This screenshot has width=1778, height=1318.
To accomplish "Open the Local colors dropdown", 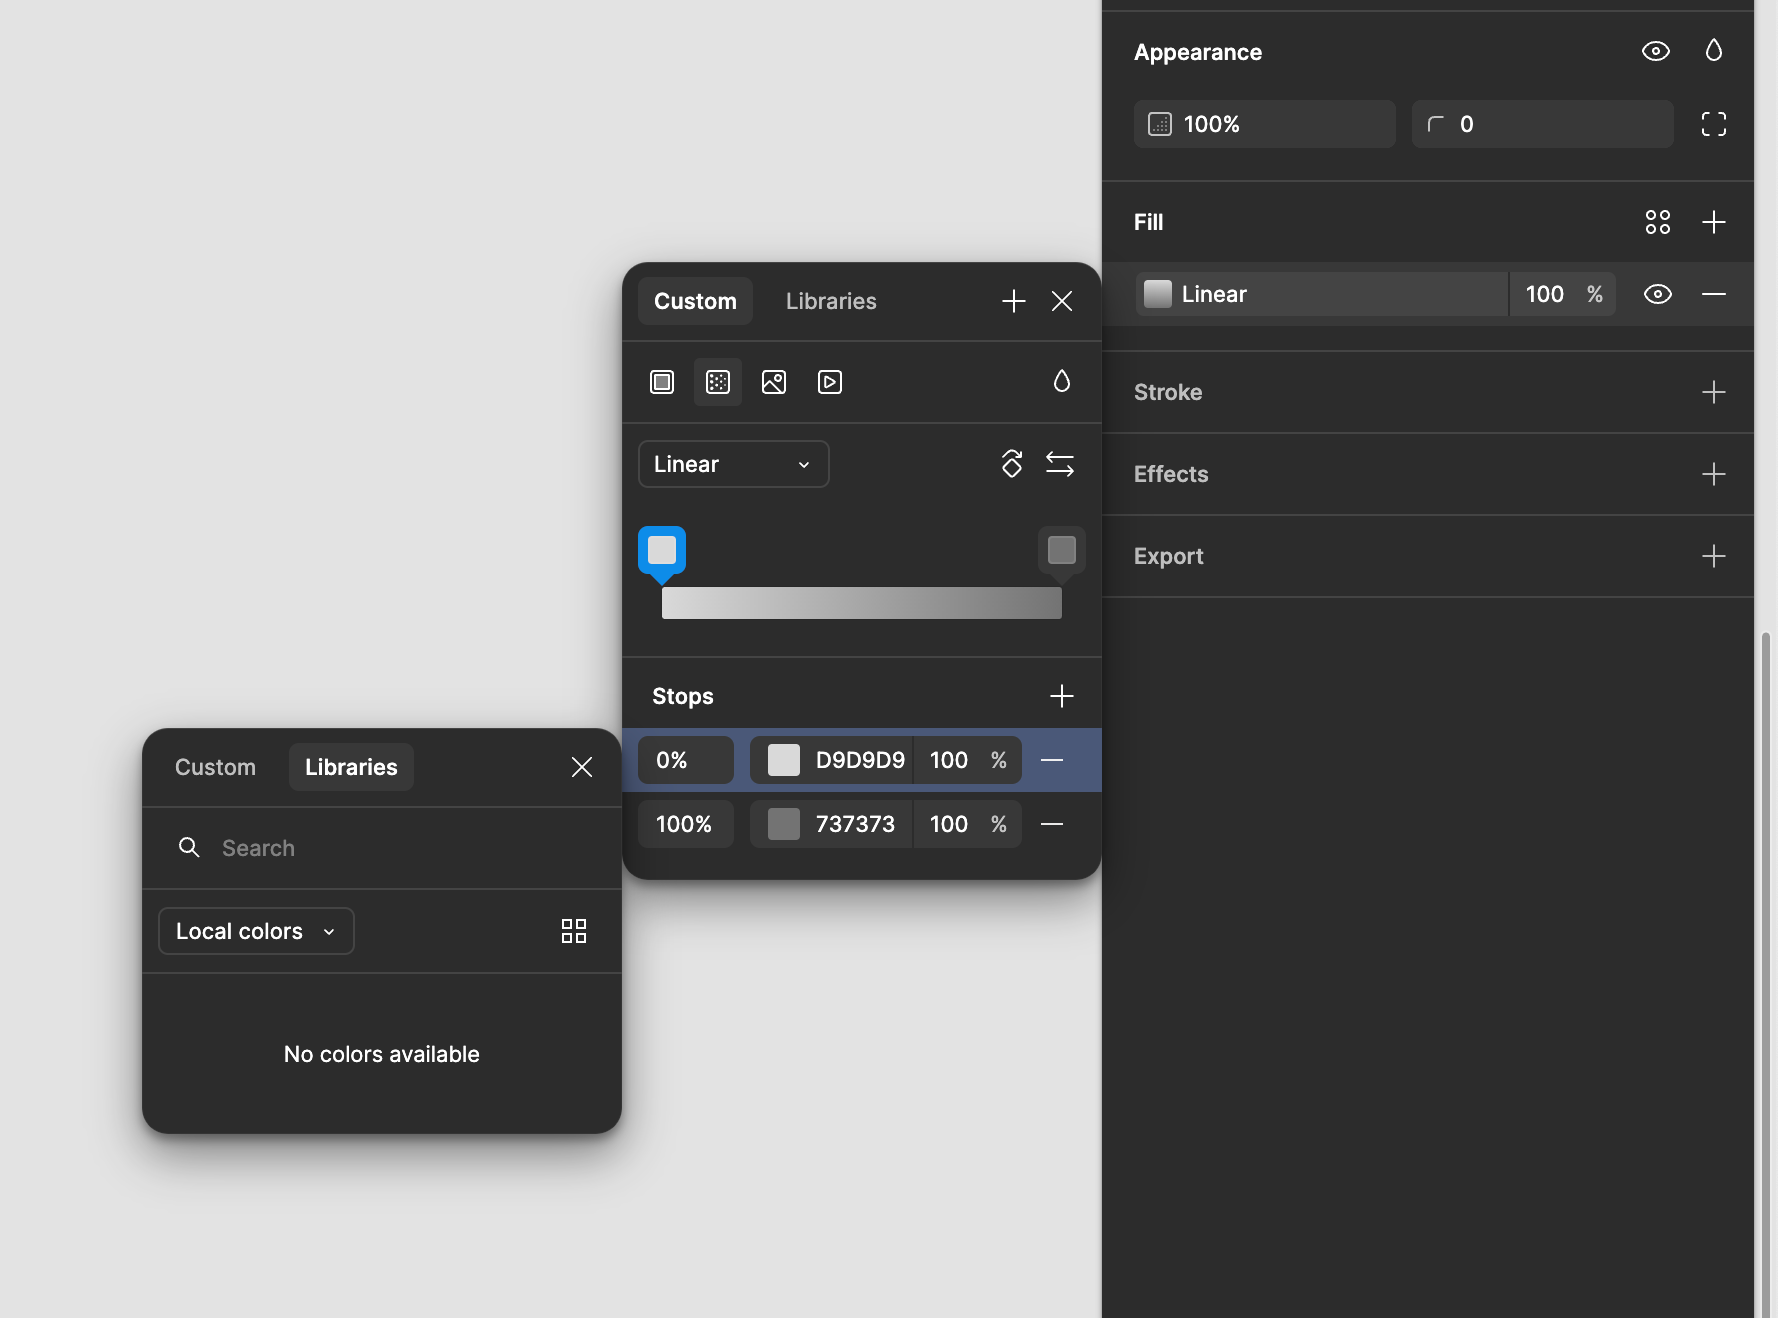I will point(256,931).
